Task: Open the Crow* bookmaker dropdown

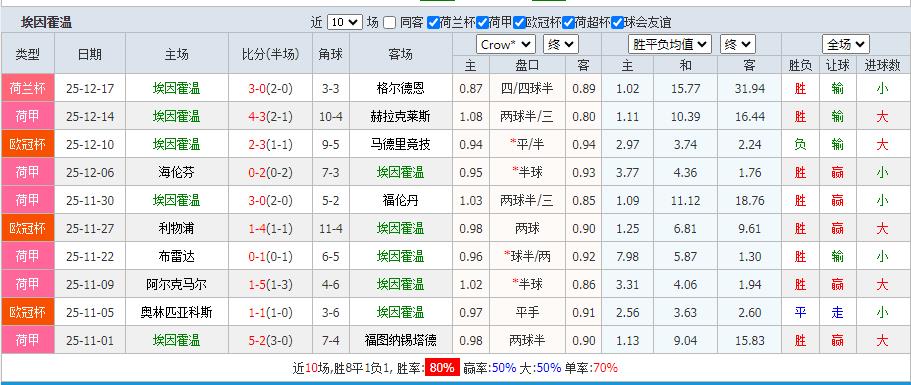Action: (505, 44)
